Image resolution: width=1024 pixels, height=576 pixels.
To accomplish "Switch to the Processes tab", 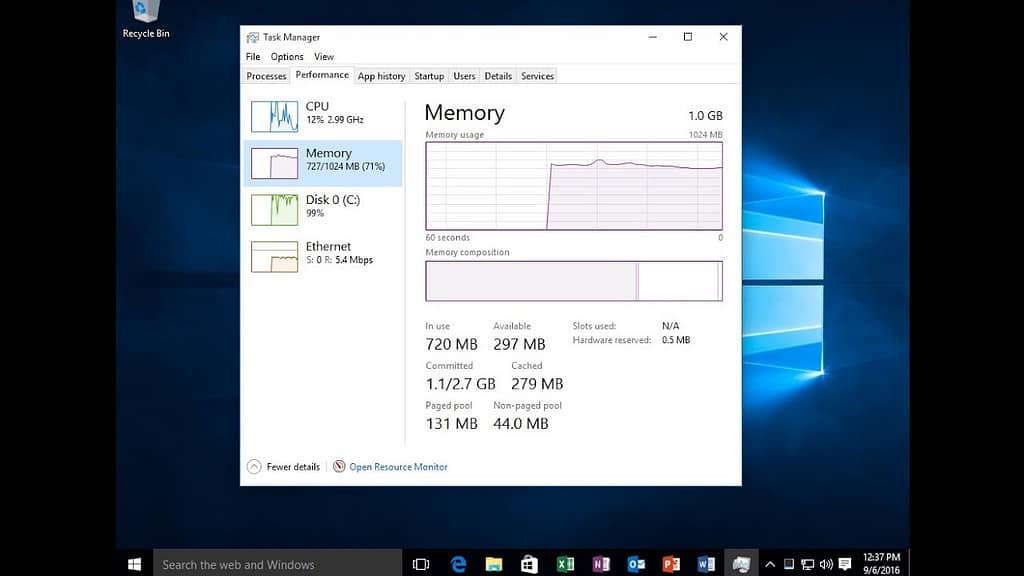I will 265,75.
